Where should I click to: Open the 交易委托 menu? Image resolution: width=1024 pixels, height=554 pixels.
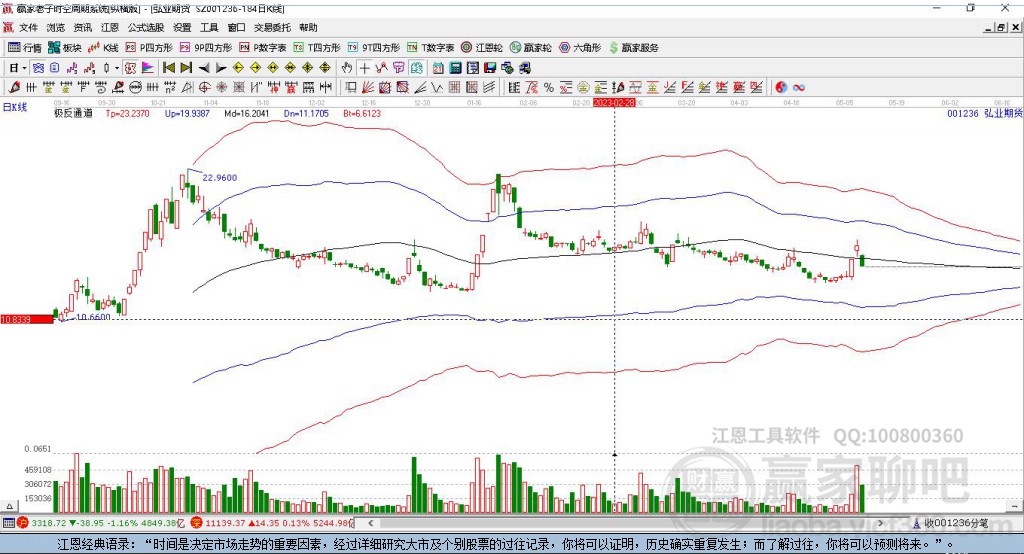pos(272,27)
